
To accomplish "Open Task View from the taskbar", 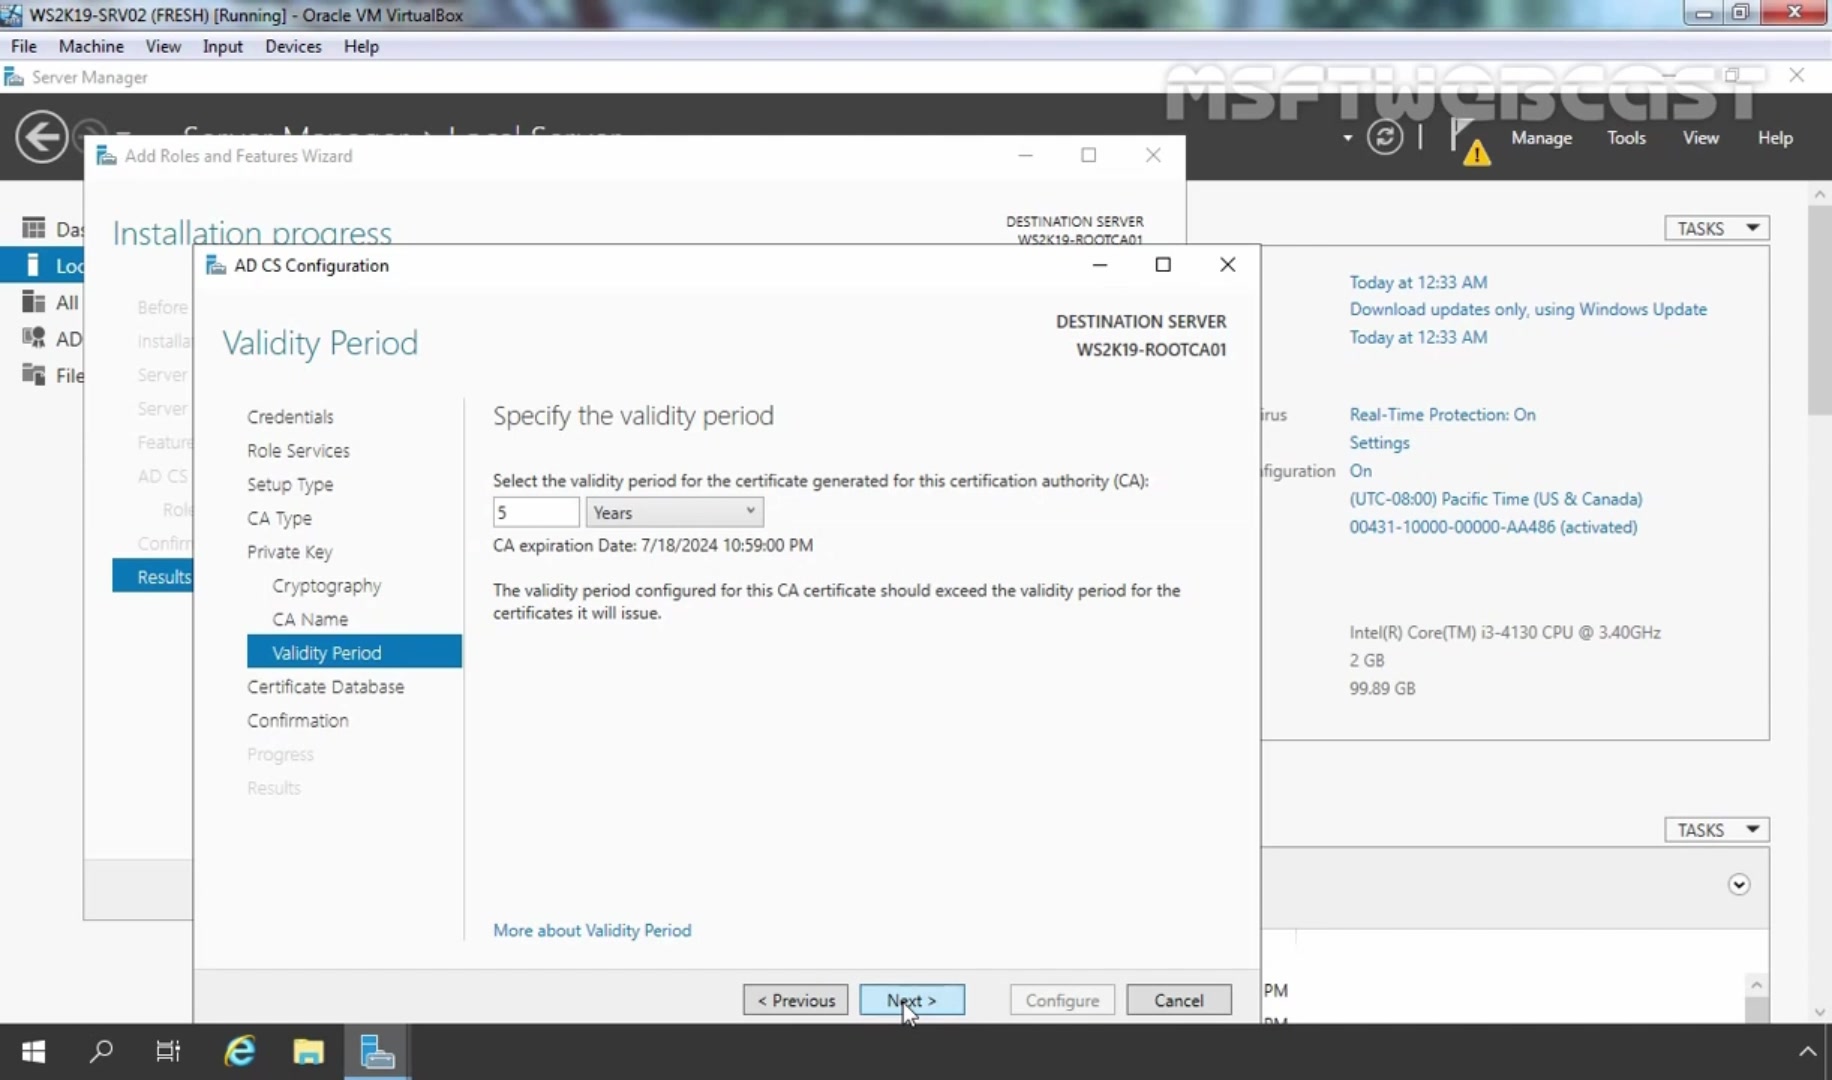I will coord(168,1051).
